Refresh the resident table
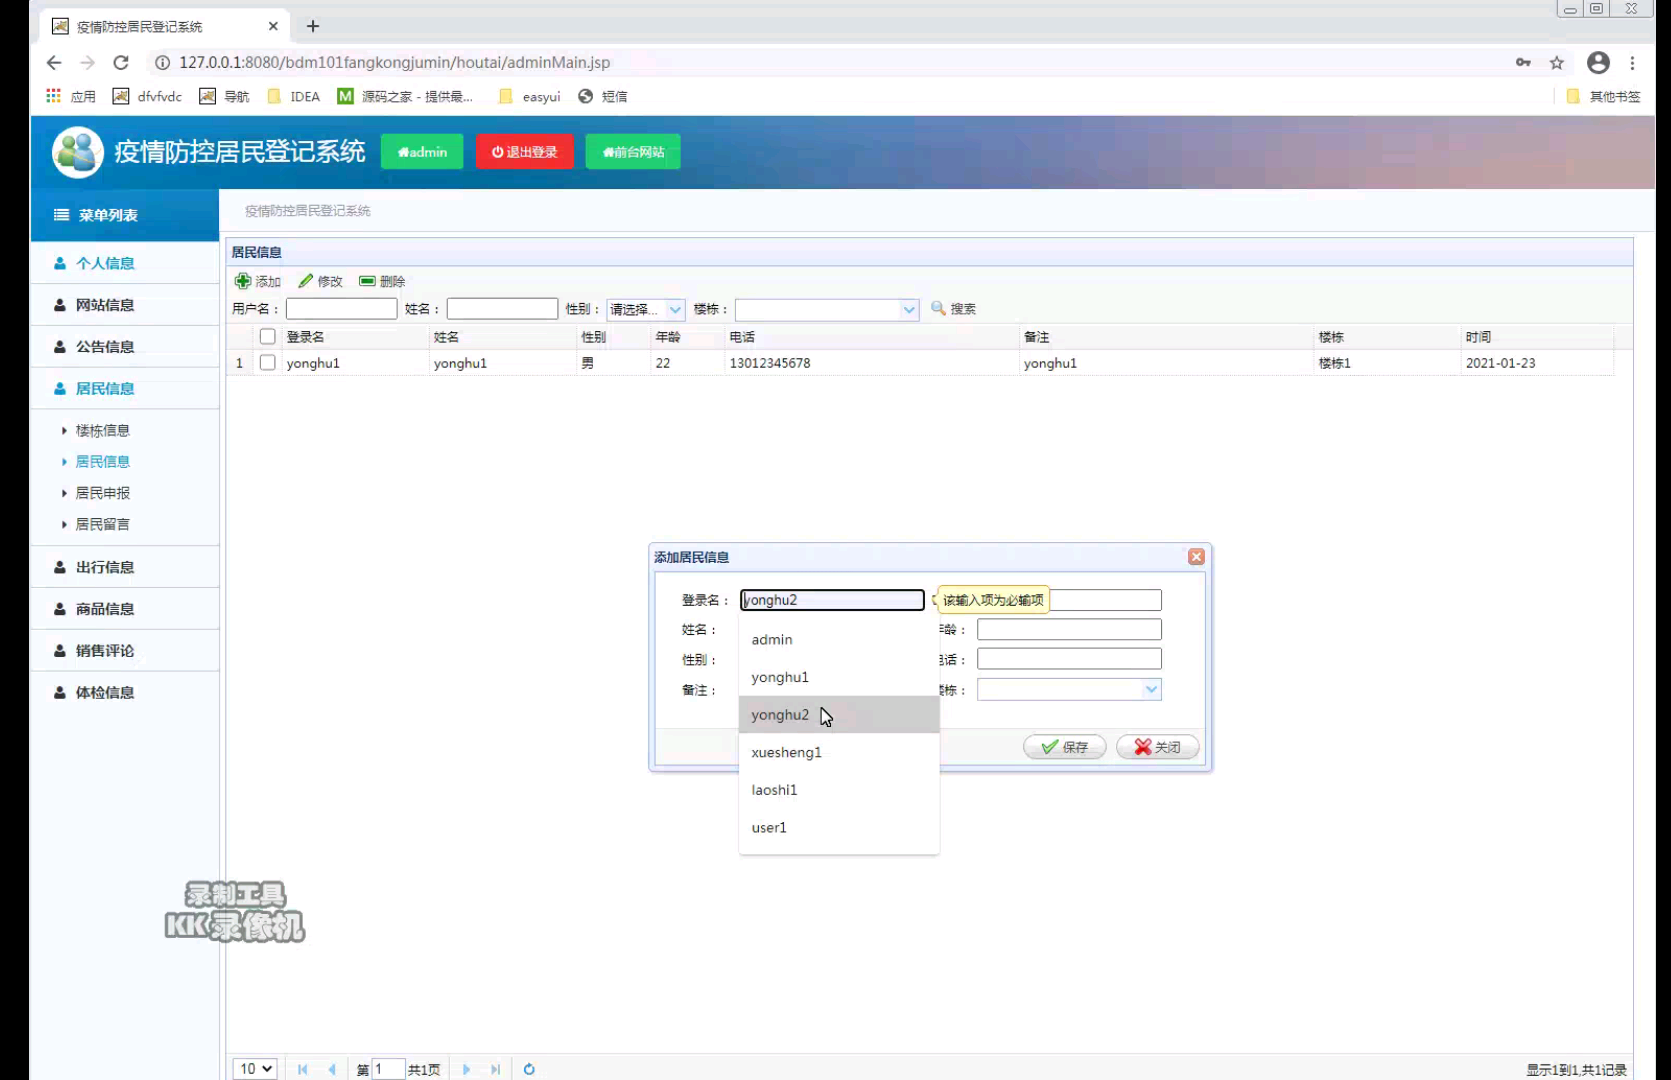The image size is (1671, 1080). click(529, 1069)
